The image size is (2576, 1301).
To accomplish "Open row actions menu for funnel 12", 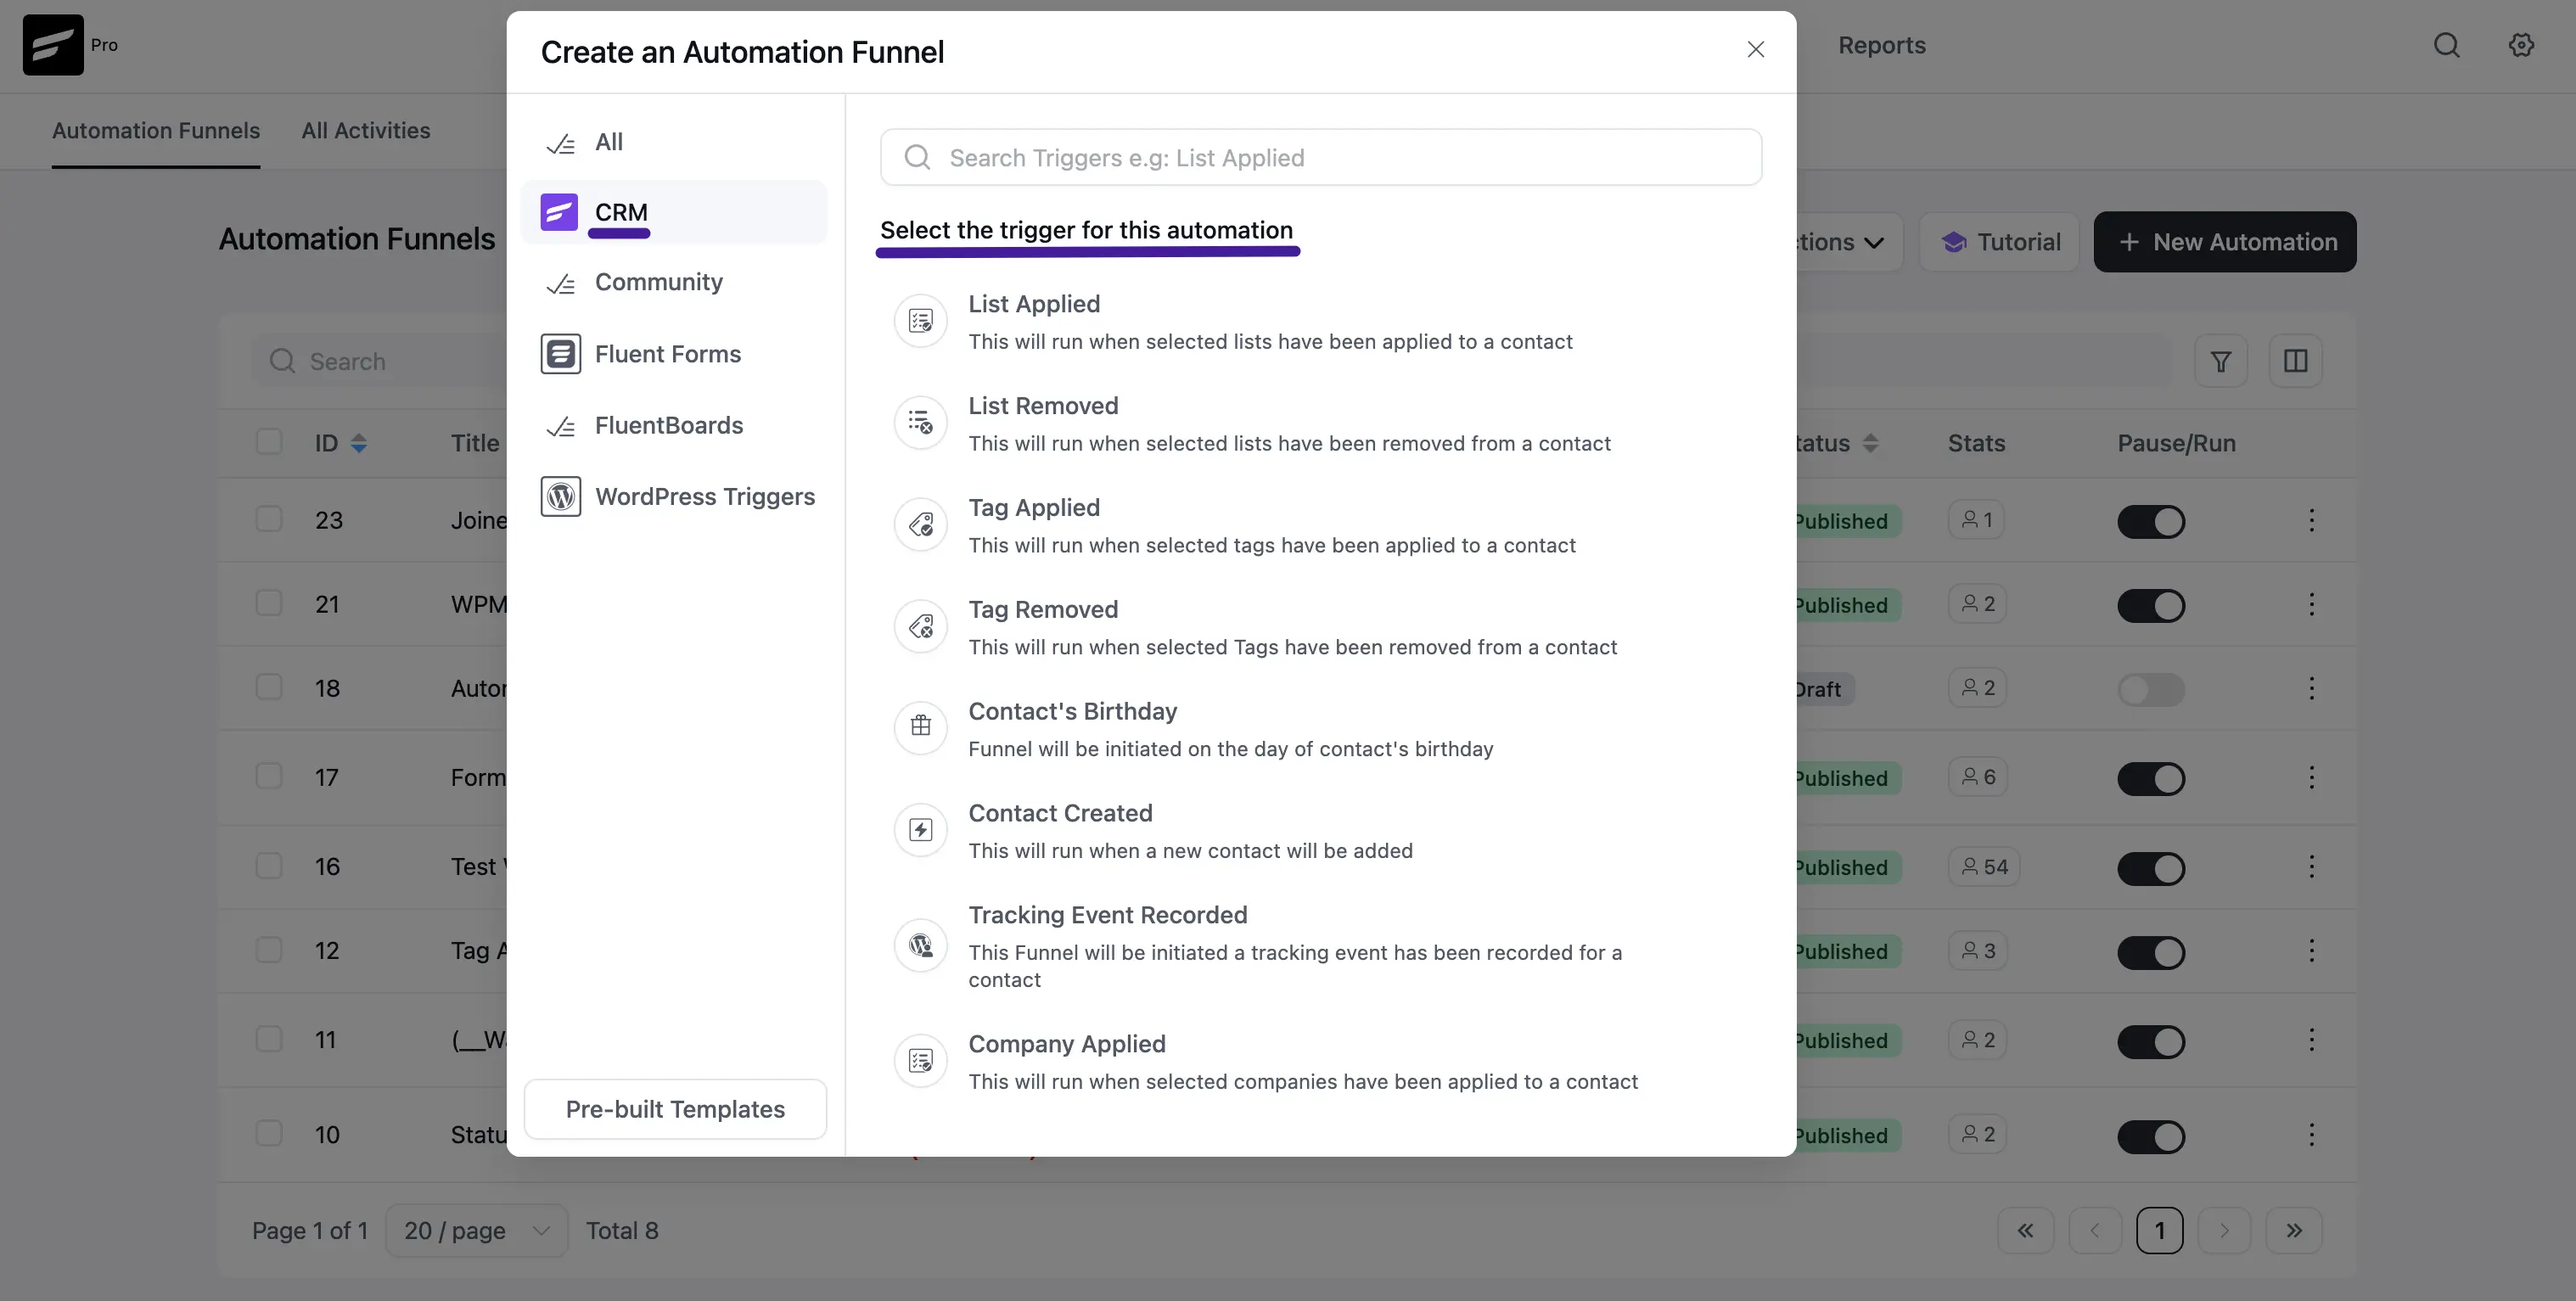I will click(x=2311, y=950).
